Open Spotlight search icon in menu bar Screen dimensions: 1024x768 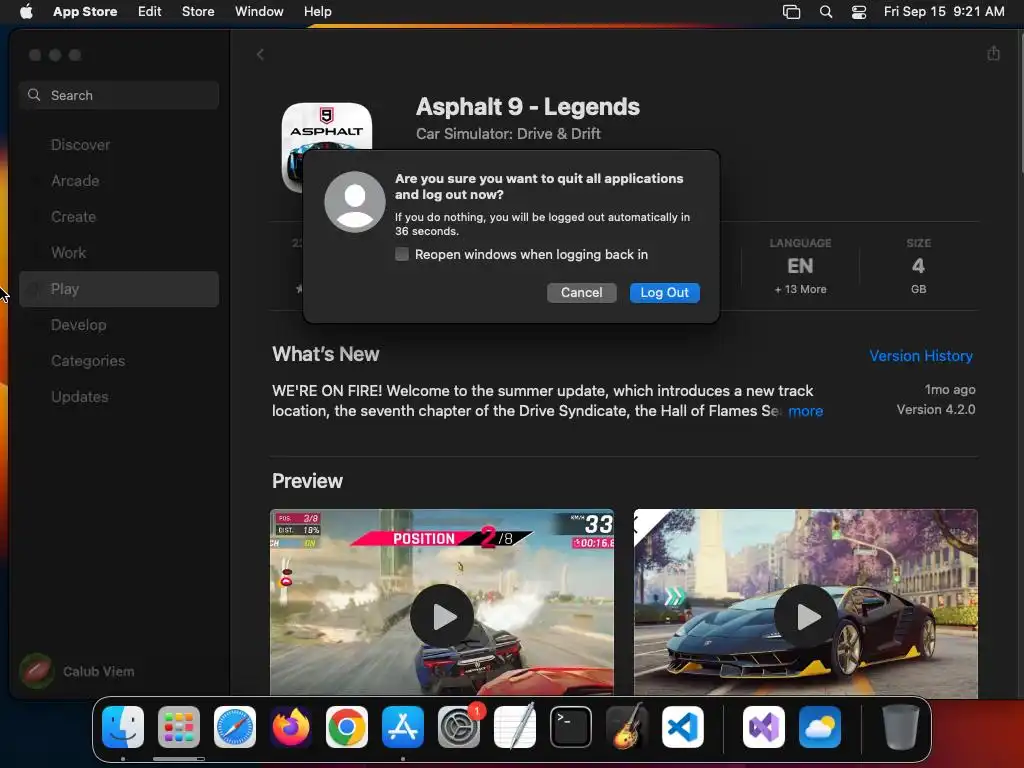tap(825, 12)
